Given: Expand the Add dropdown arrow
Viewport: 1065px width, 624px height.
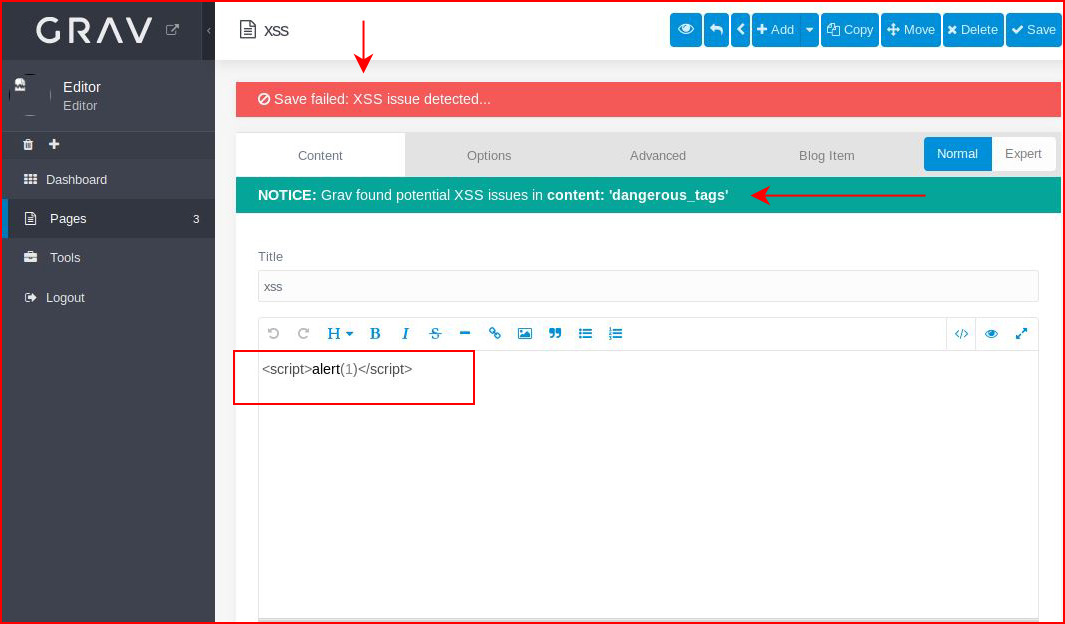Looking at the screenshot, I should tap(810, 30).
